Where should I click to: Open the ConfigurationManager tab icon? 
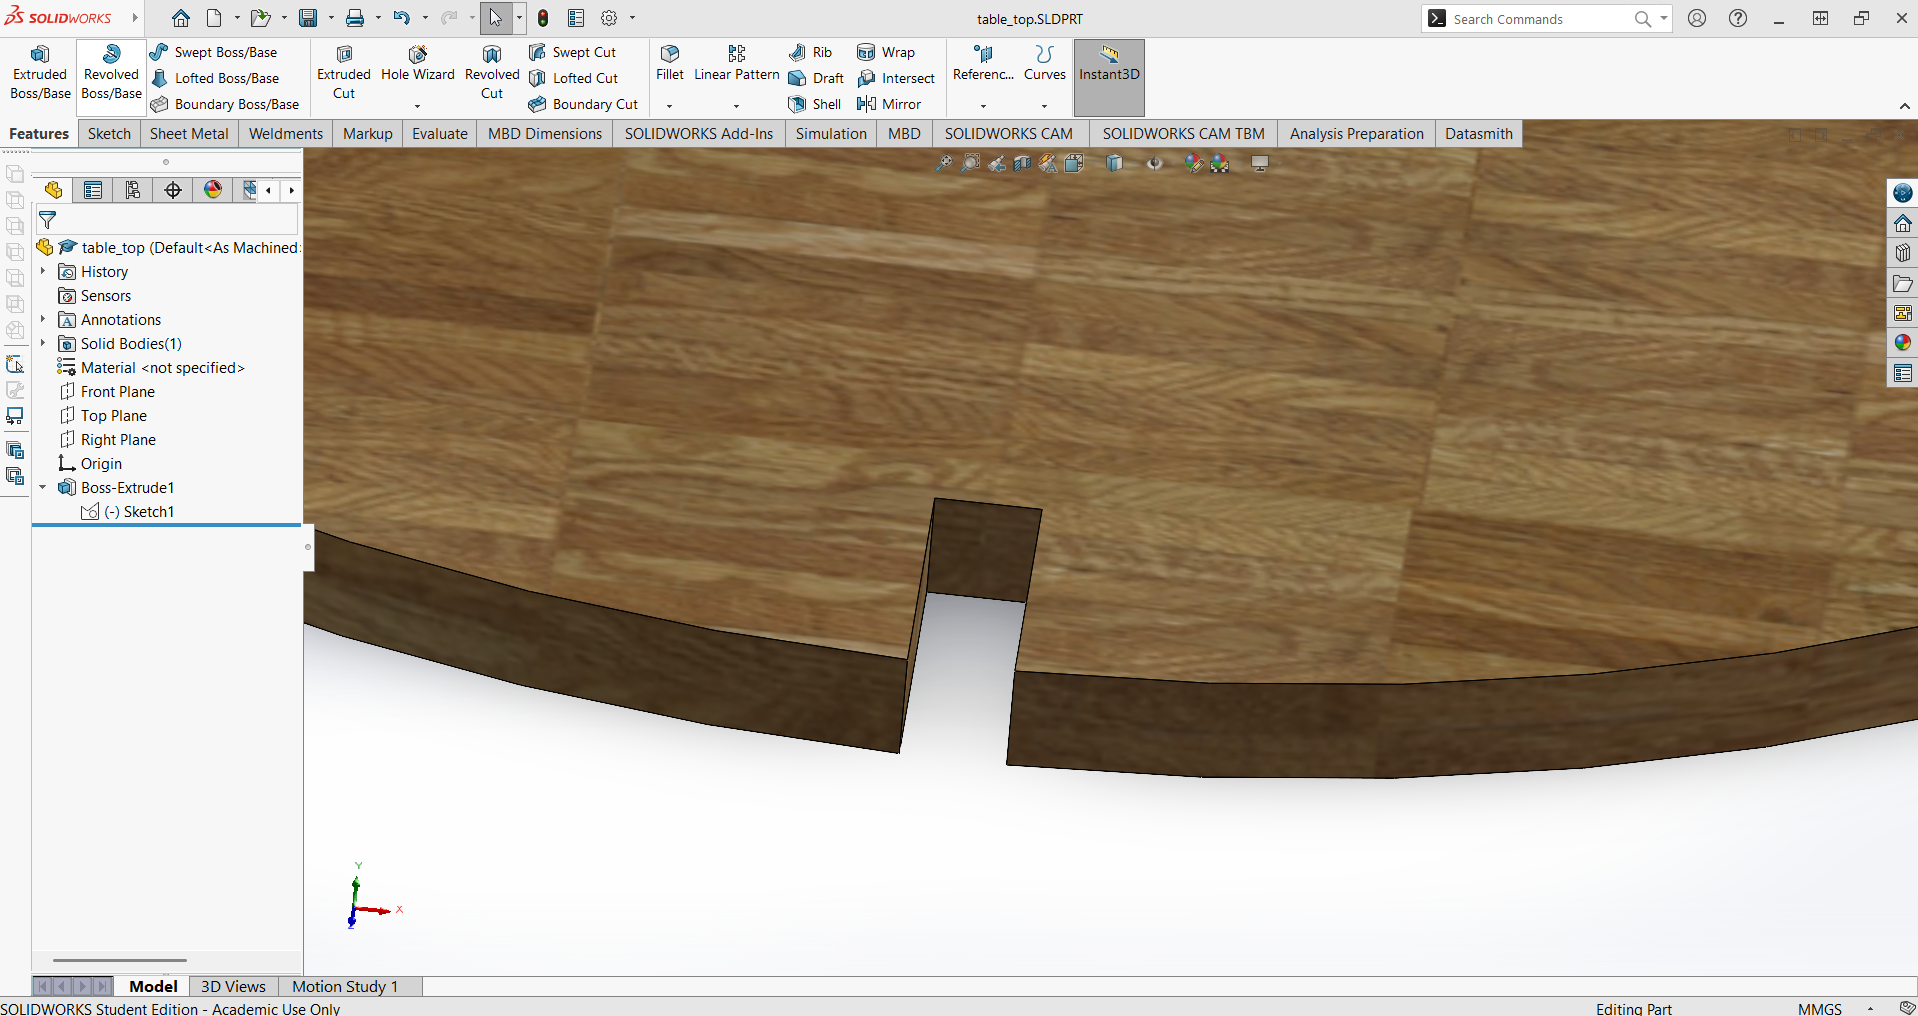133,190
